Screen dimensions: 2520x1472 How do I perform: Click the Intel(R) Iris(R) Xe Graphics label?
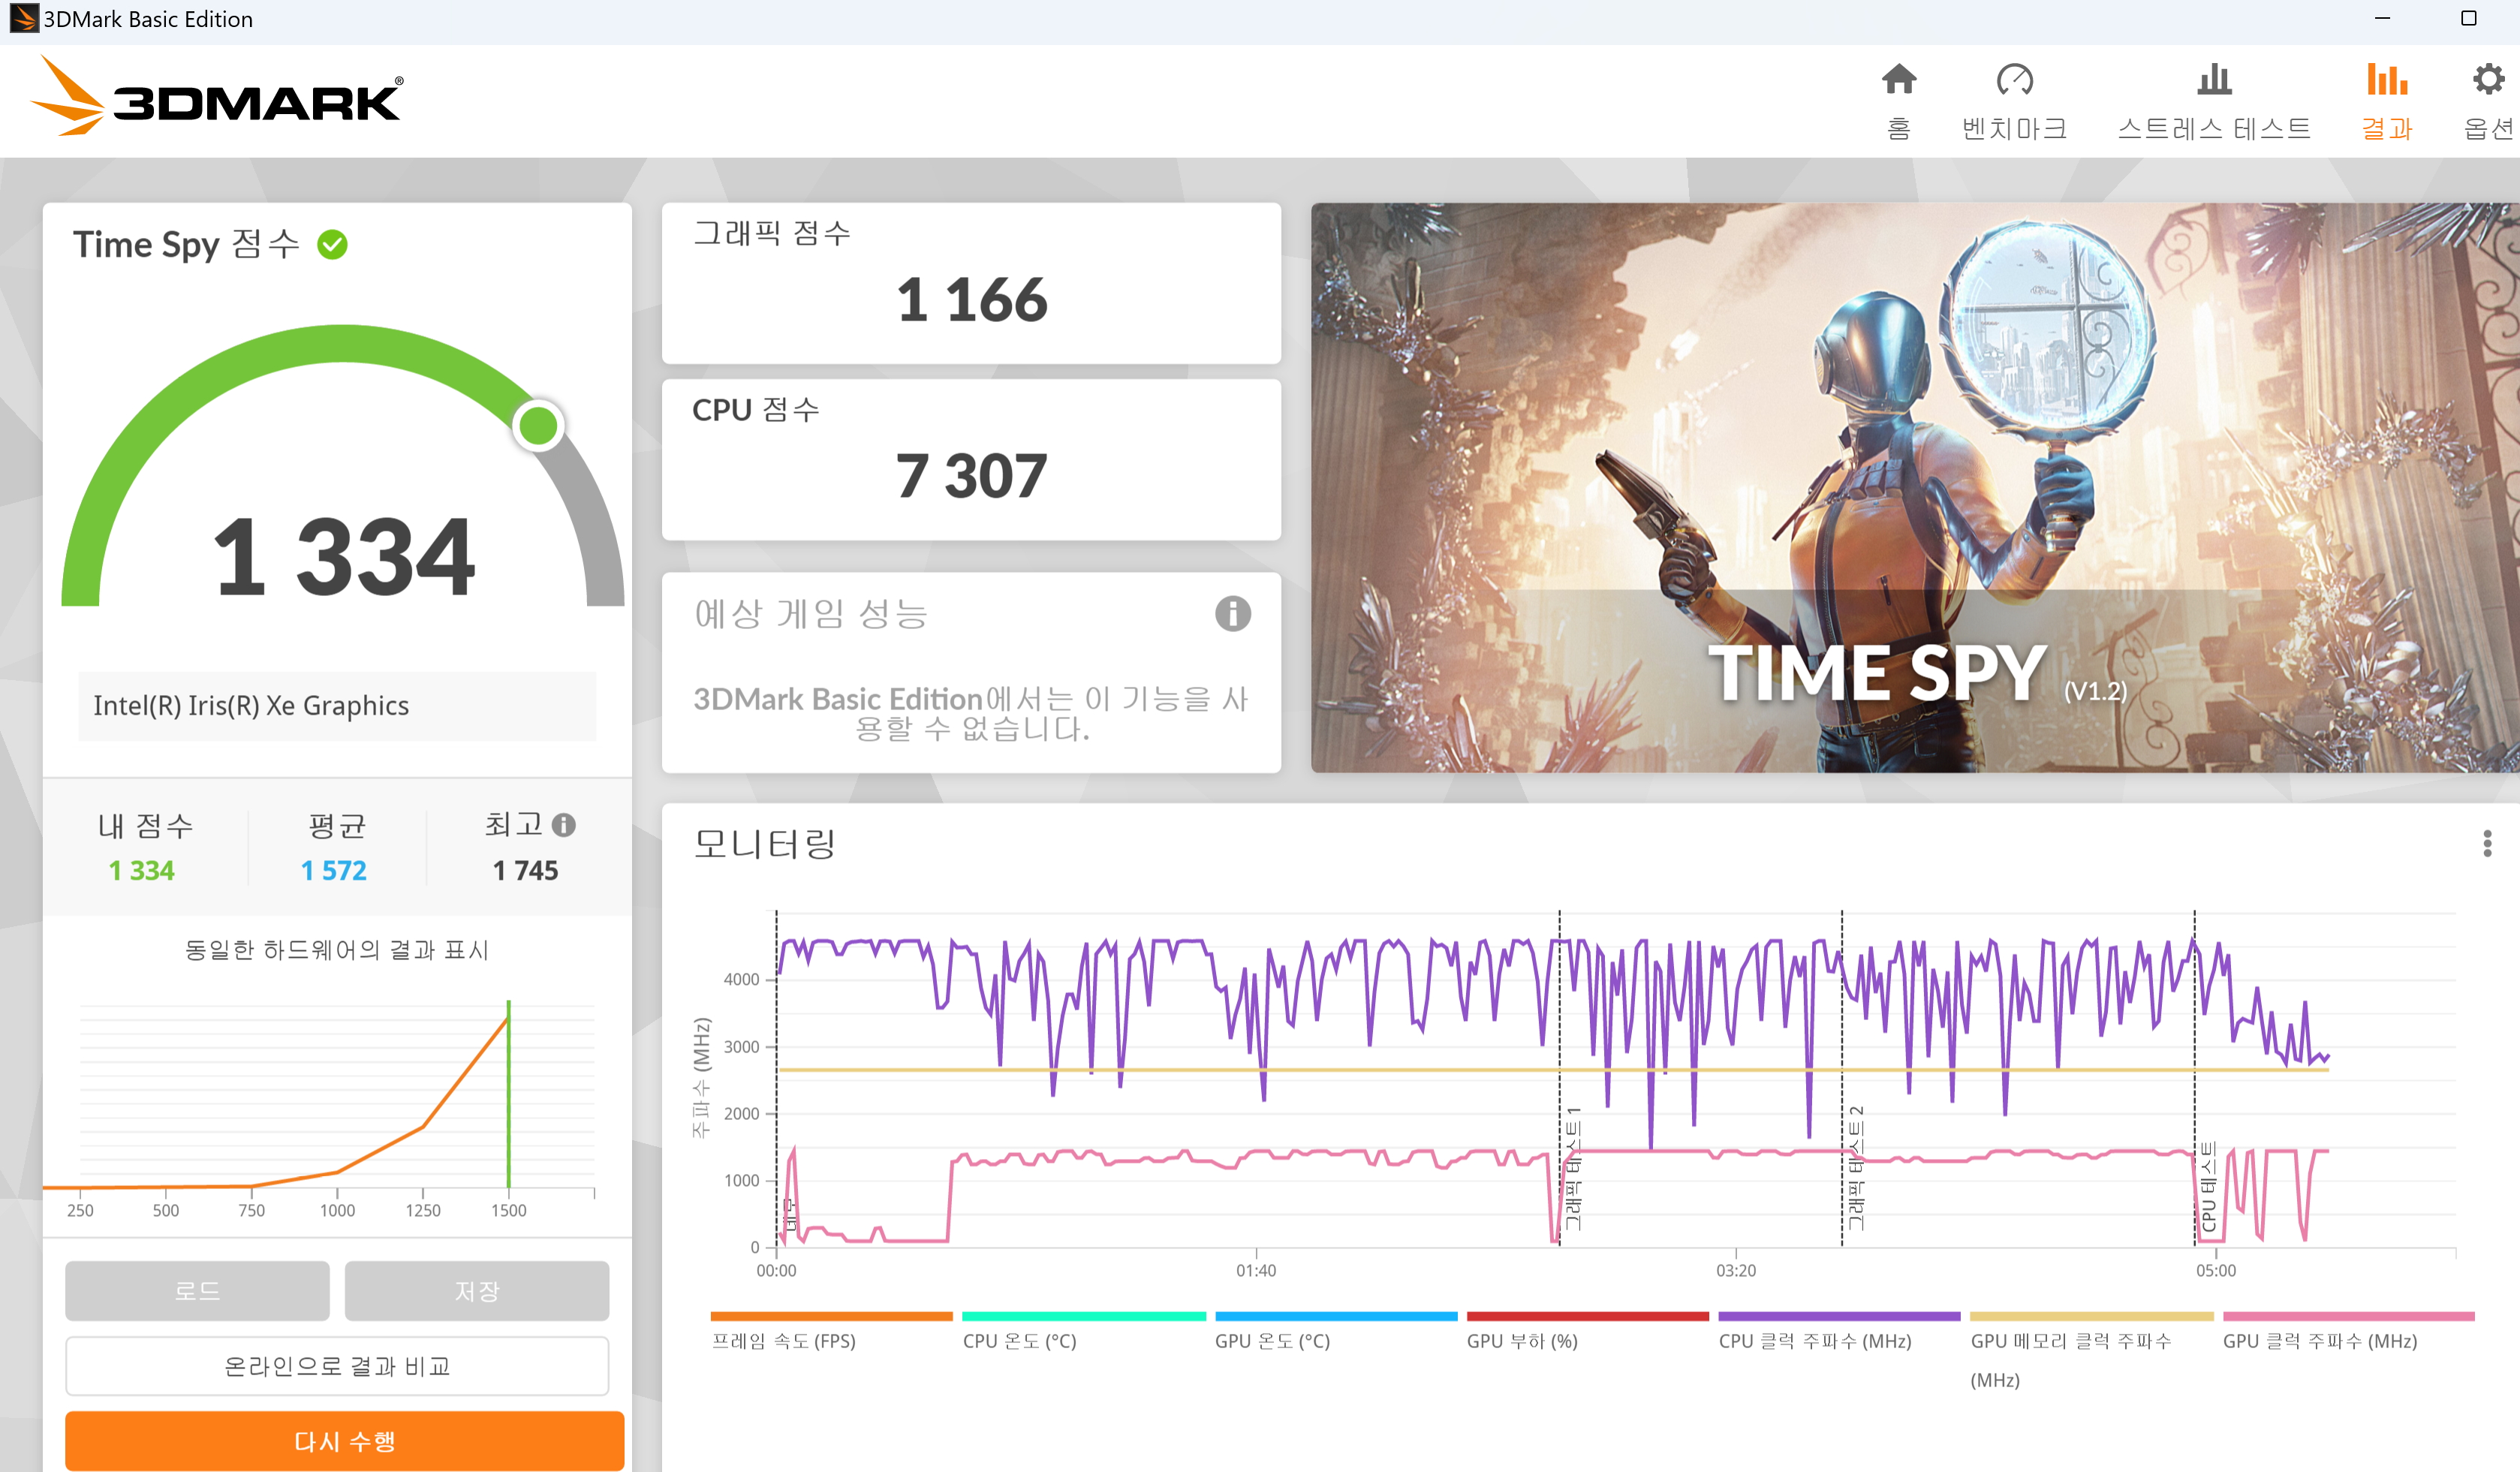click(x=251, y=706)
